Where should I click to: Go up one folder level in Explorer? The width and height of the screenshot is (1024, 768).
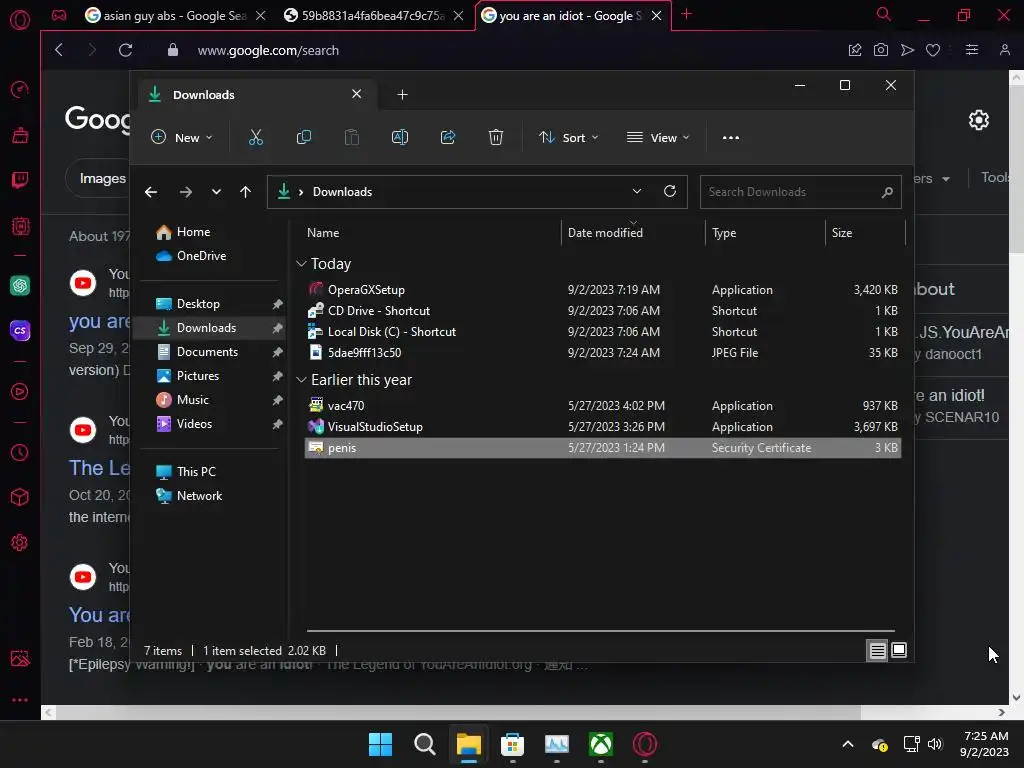pos(246,191)
